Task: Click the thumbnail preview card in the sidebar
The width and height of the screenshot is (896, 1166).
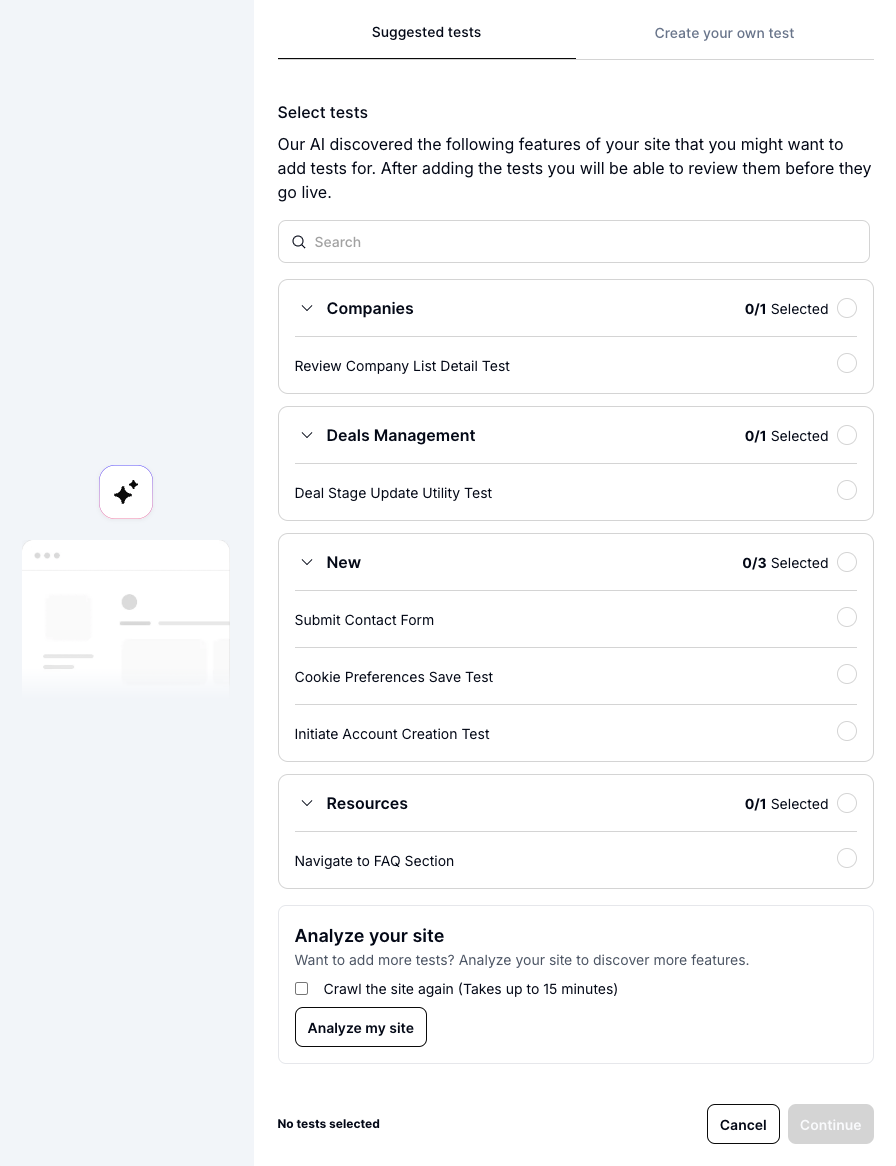Action: (125, 616)
